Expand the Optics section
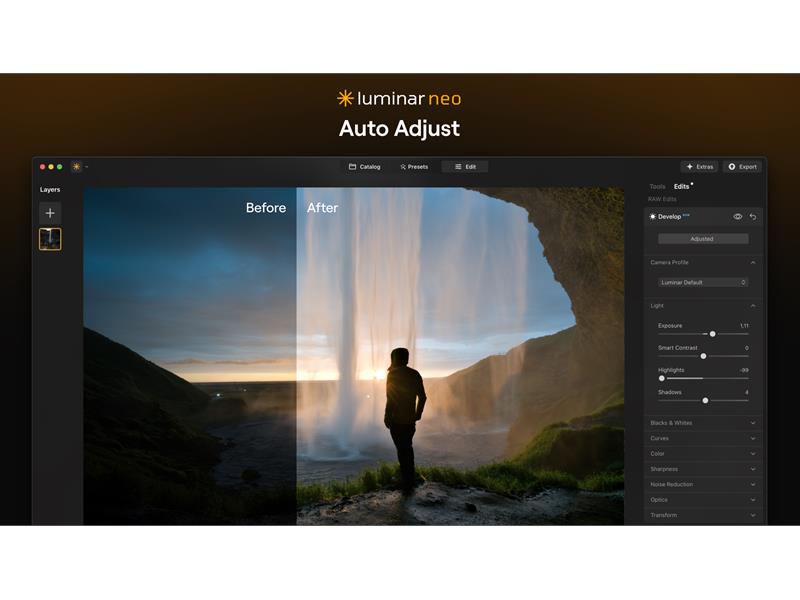Viewport: 800px width, 600px height. (x=703, y=499)
